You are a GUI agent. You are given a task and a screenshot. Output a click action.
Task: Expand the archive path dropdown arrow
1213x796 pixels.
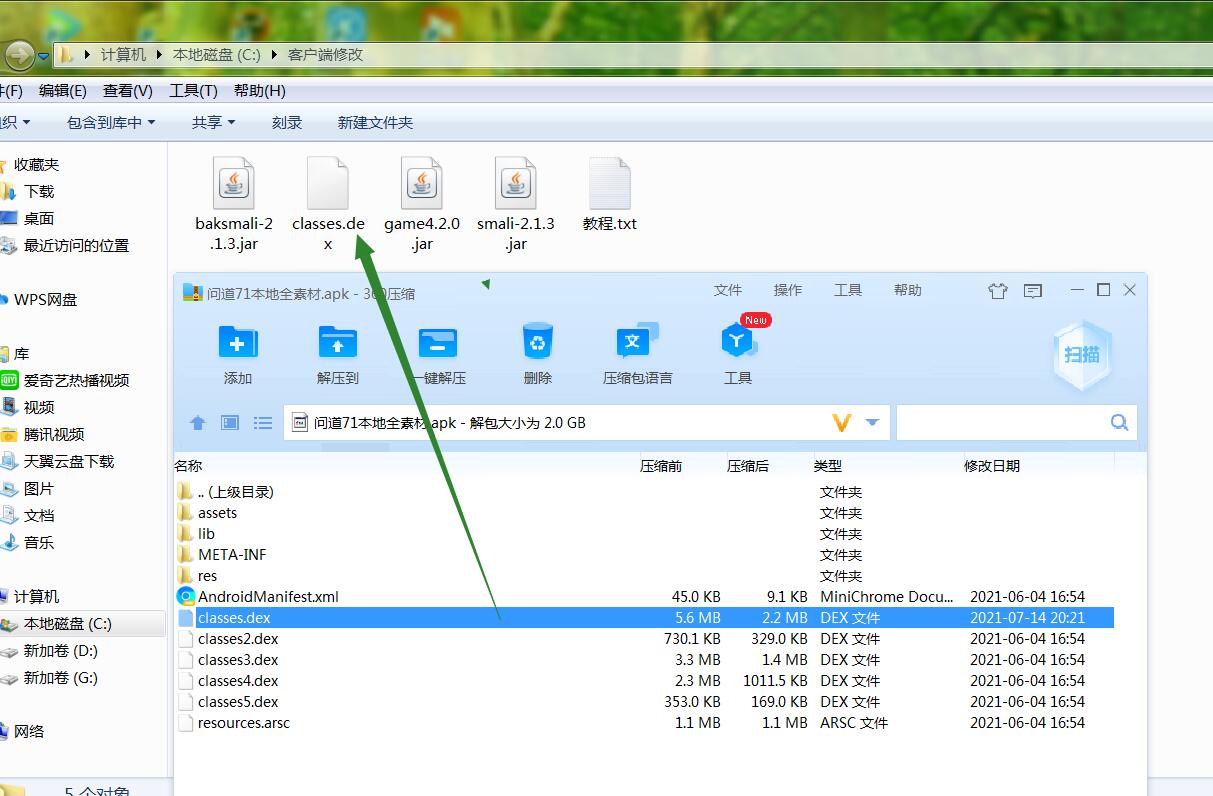(x=872, y=423)
